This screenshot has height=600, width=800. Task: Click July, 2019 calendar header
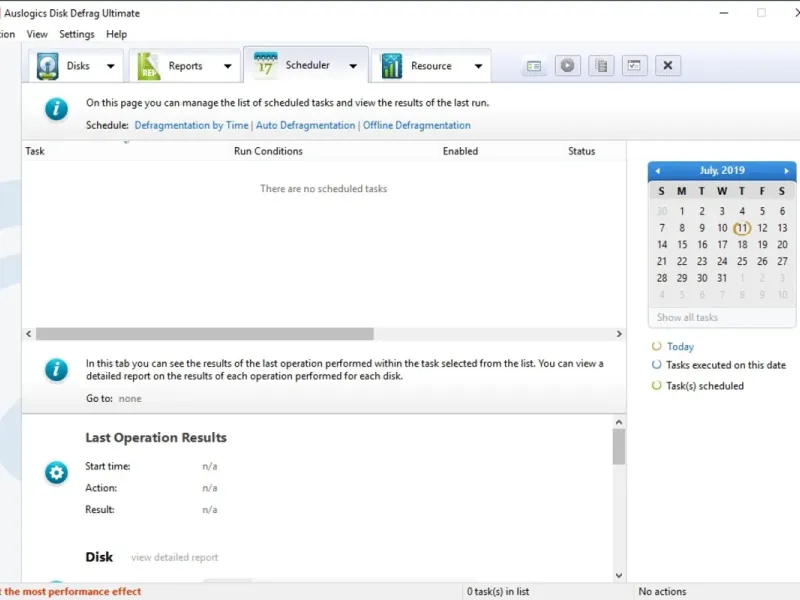(722, 170)
